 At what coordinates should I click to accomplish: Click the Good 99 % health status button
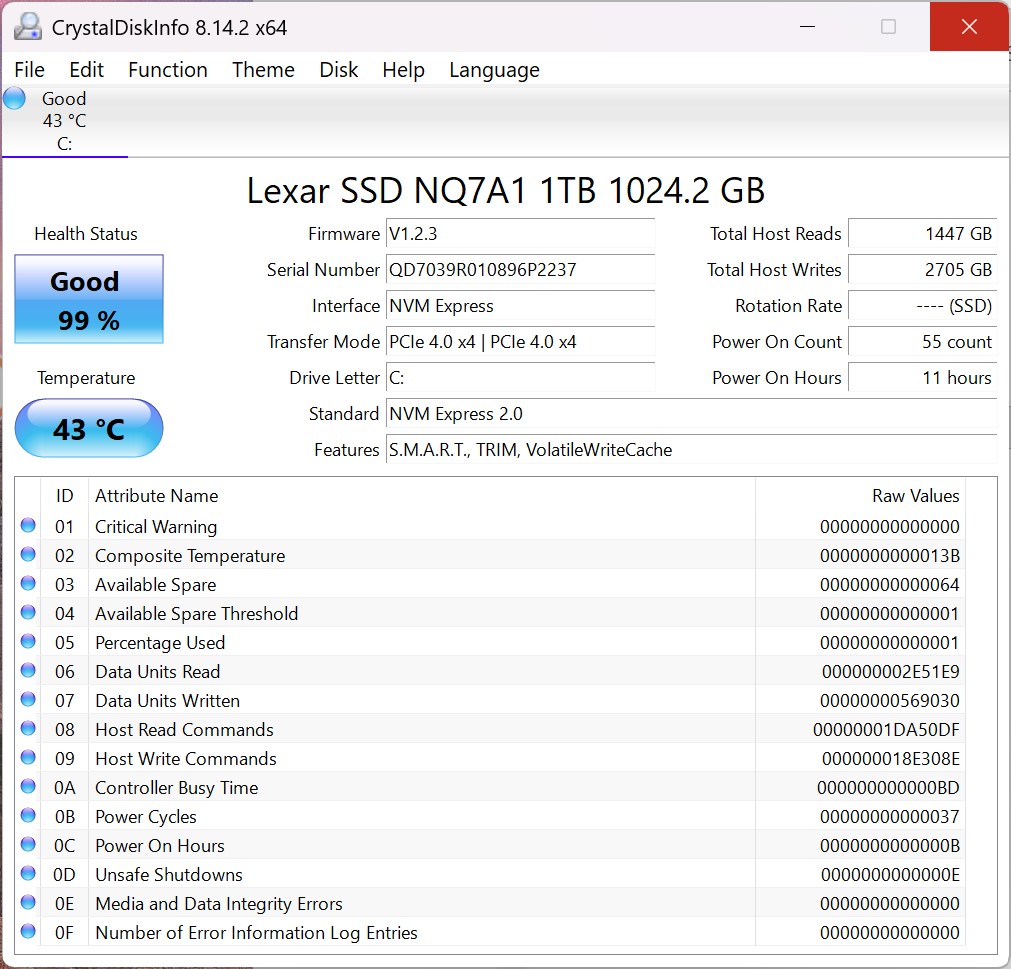[x=88, y=299]
